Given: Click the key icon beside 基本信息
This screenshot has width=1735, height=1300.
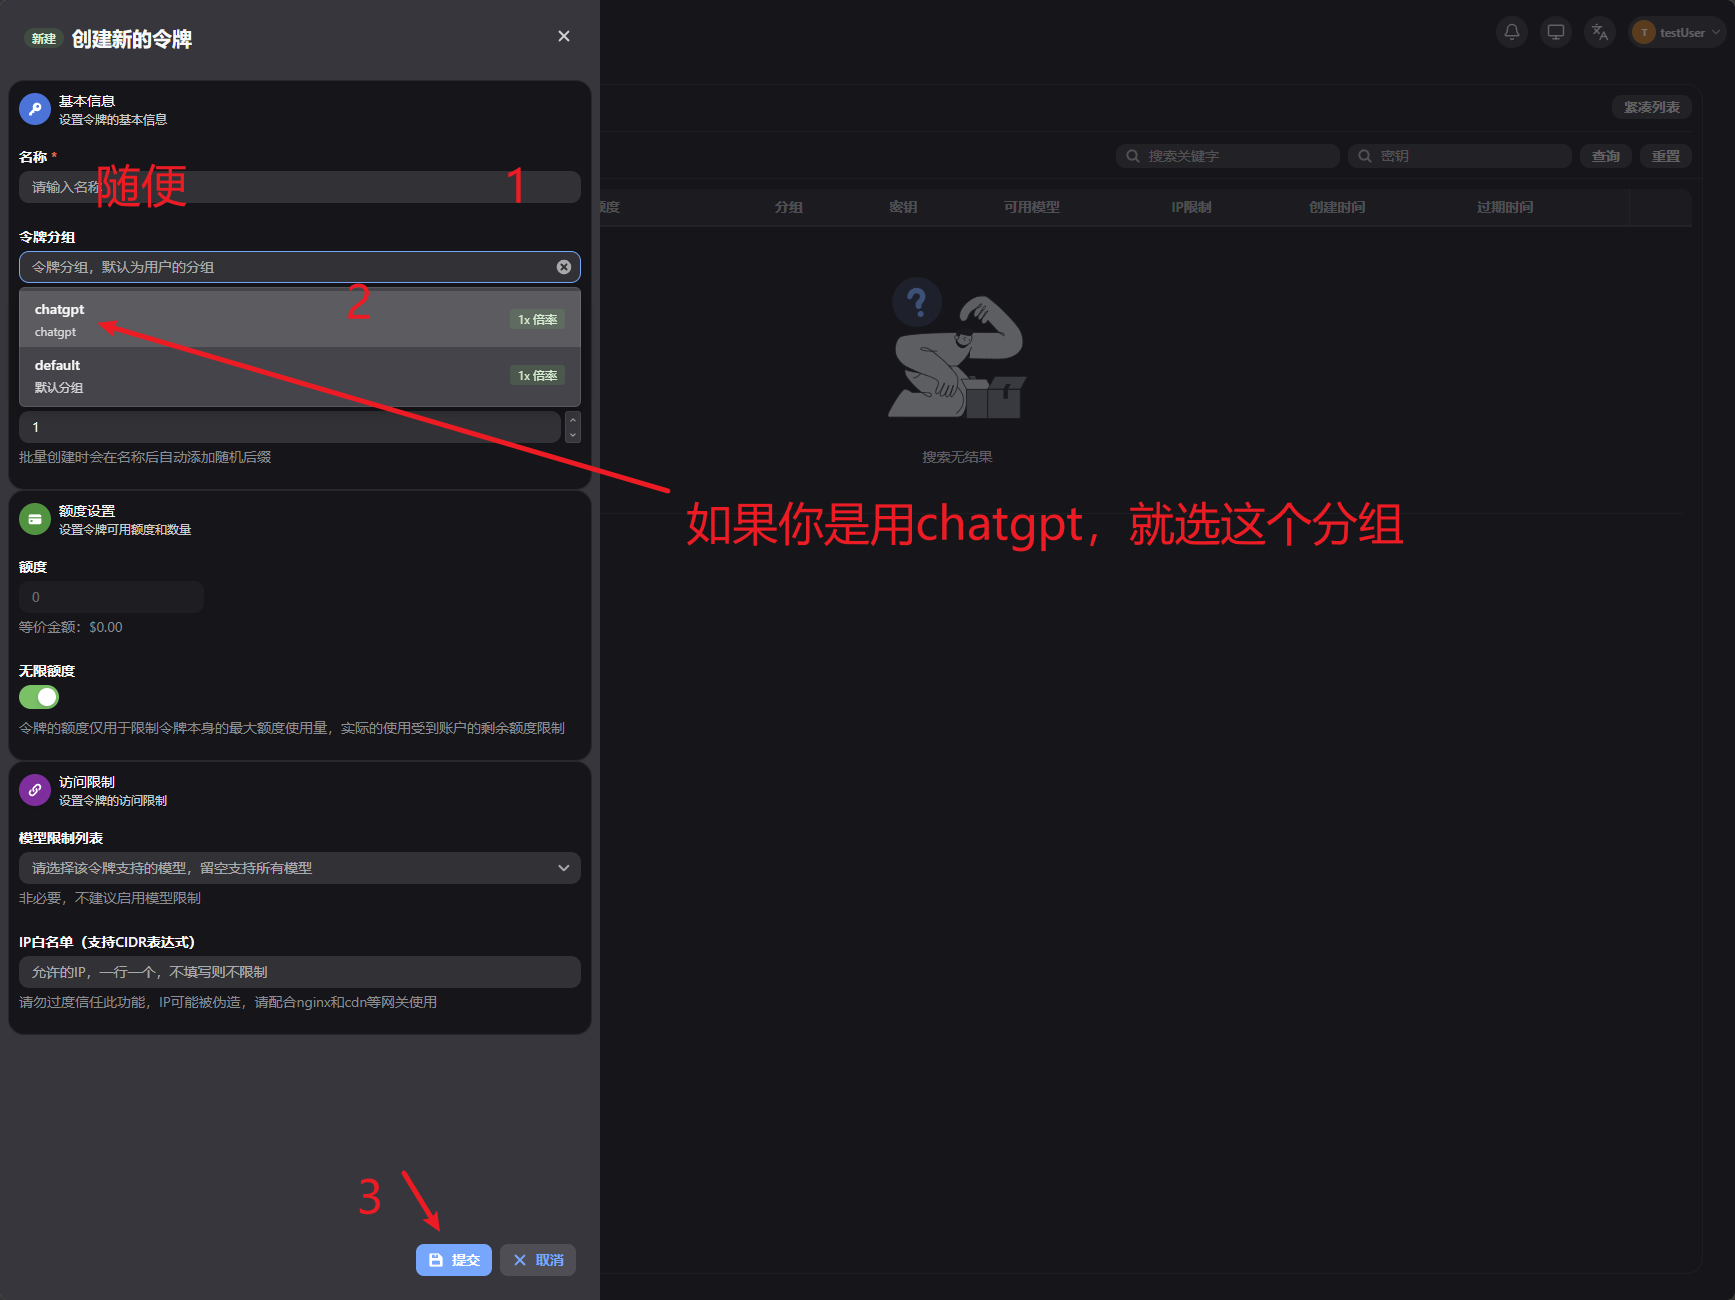Looking at the screenshot, I should (35, 109).
